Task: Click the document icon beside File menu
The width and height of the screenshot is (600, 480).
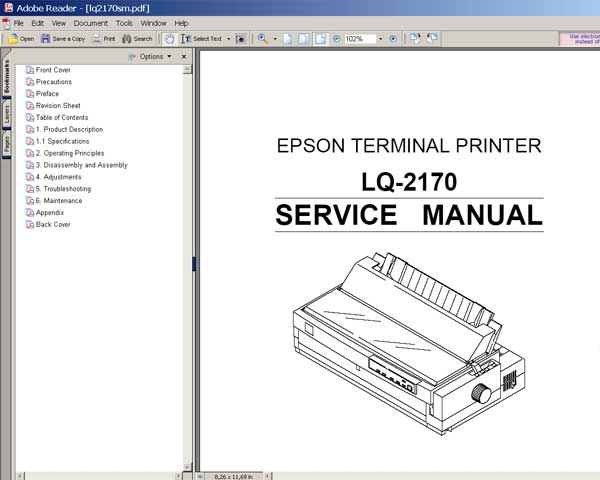Action: [x=6, y=24]
